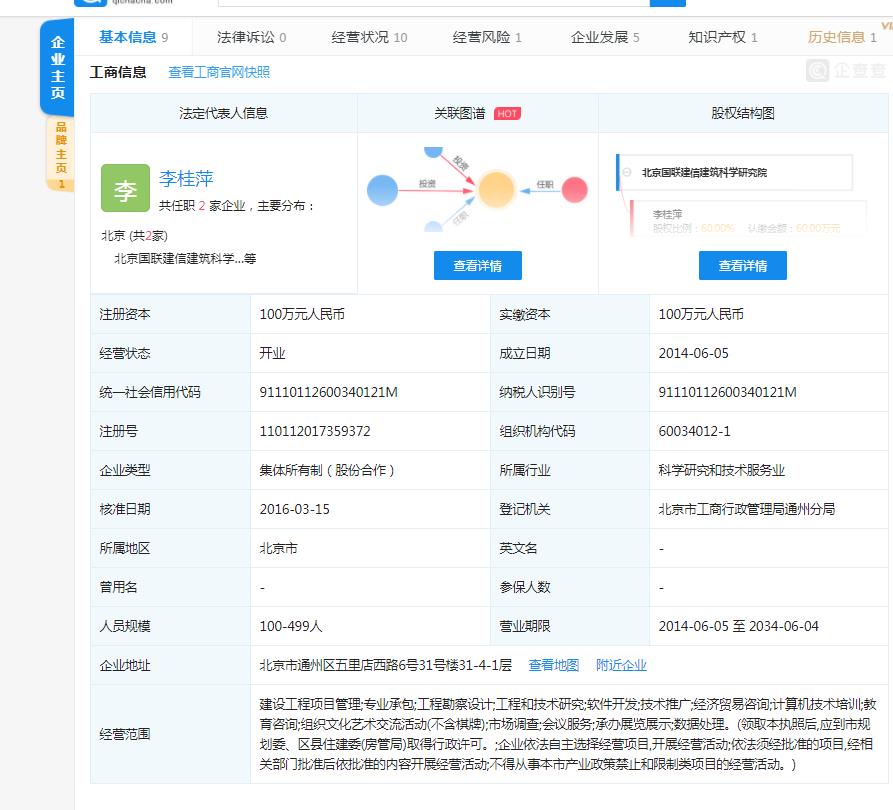Click the 核准日期 value 2016-03-15
Screen dimensions: 893x810
tap(294, 509)
